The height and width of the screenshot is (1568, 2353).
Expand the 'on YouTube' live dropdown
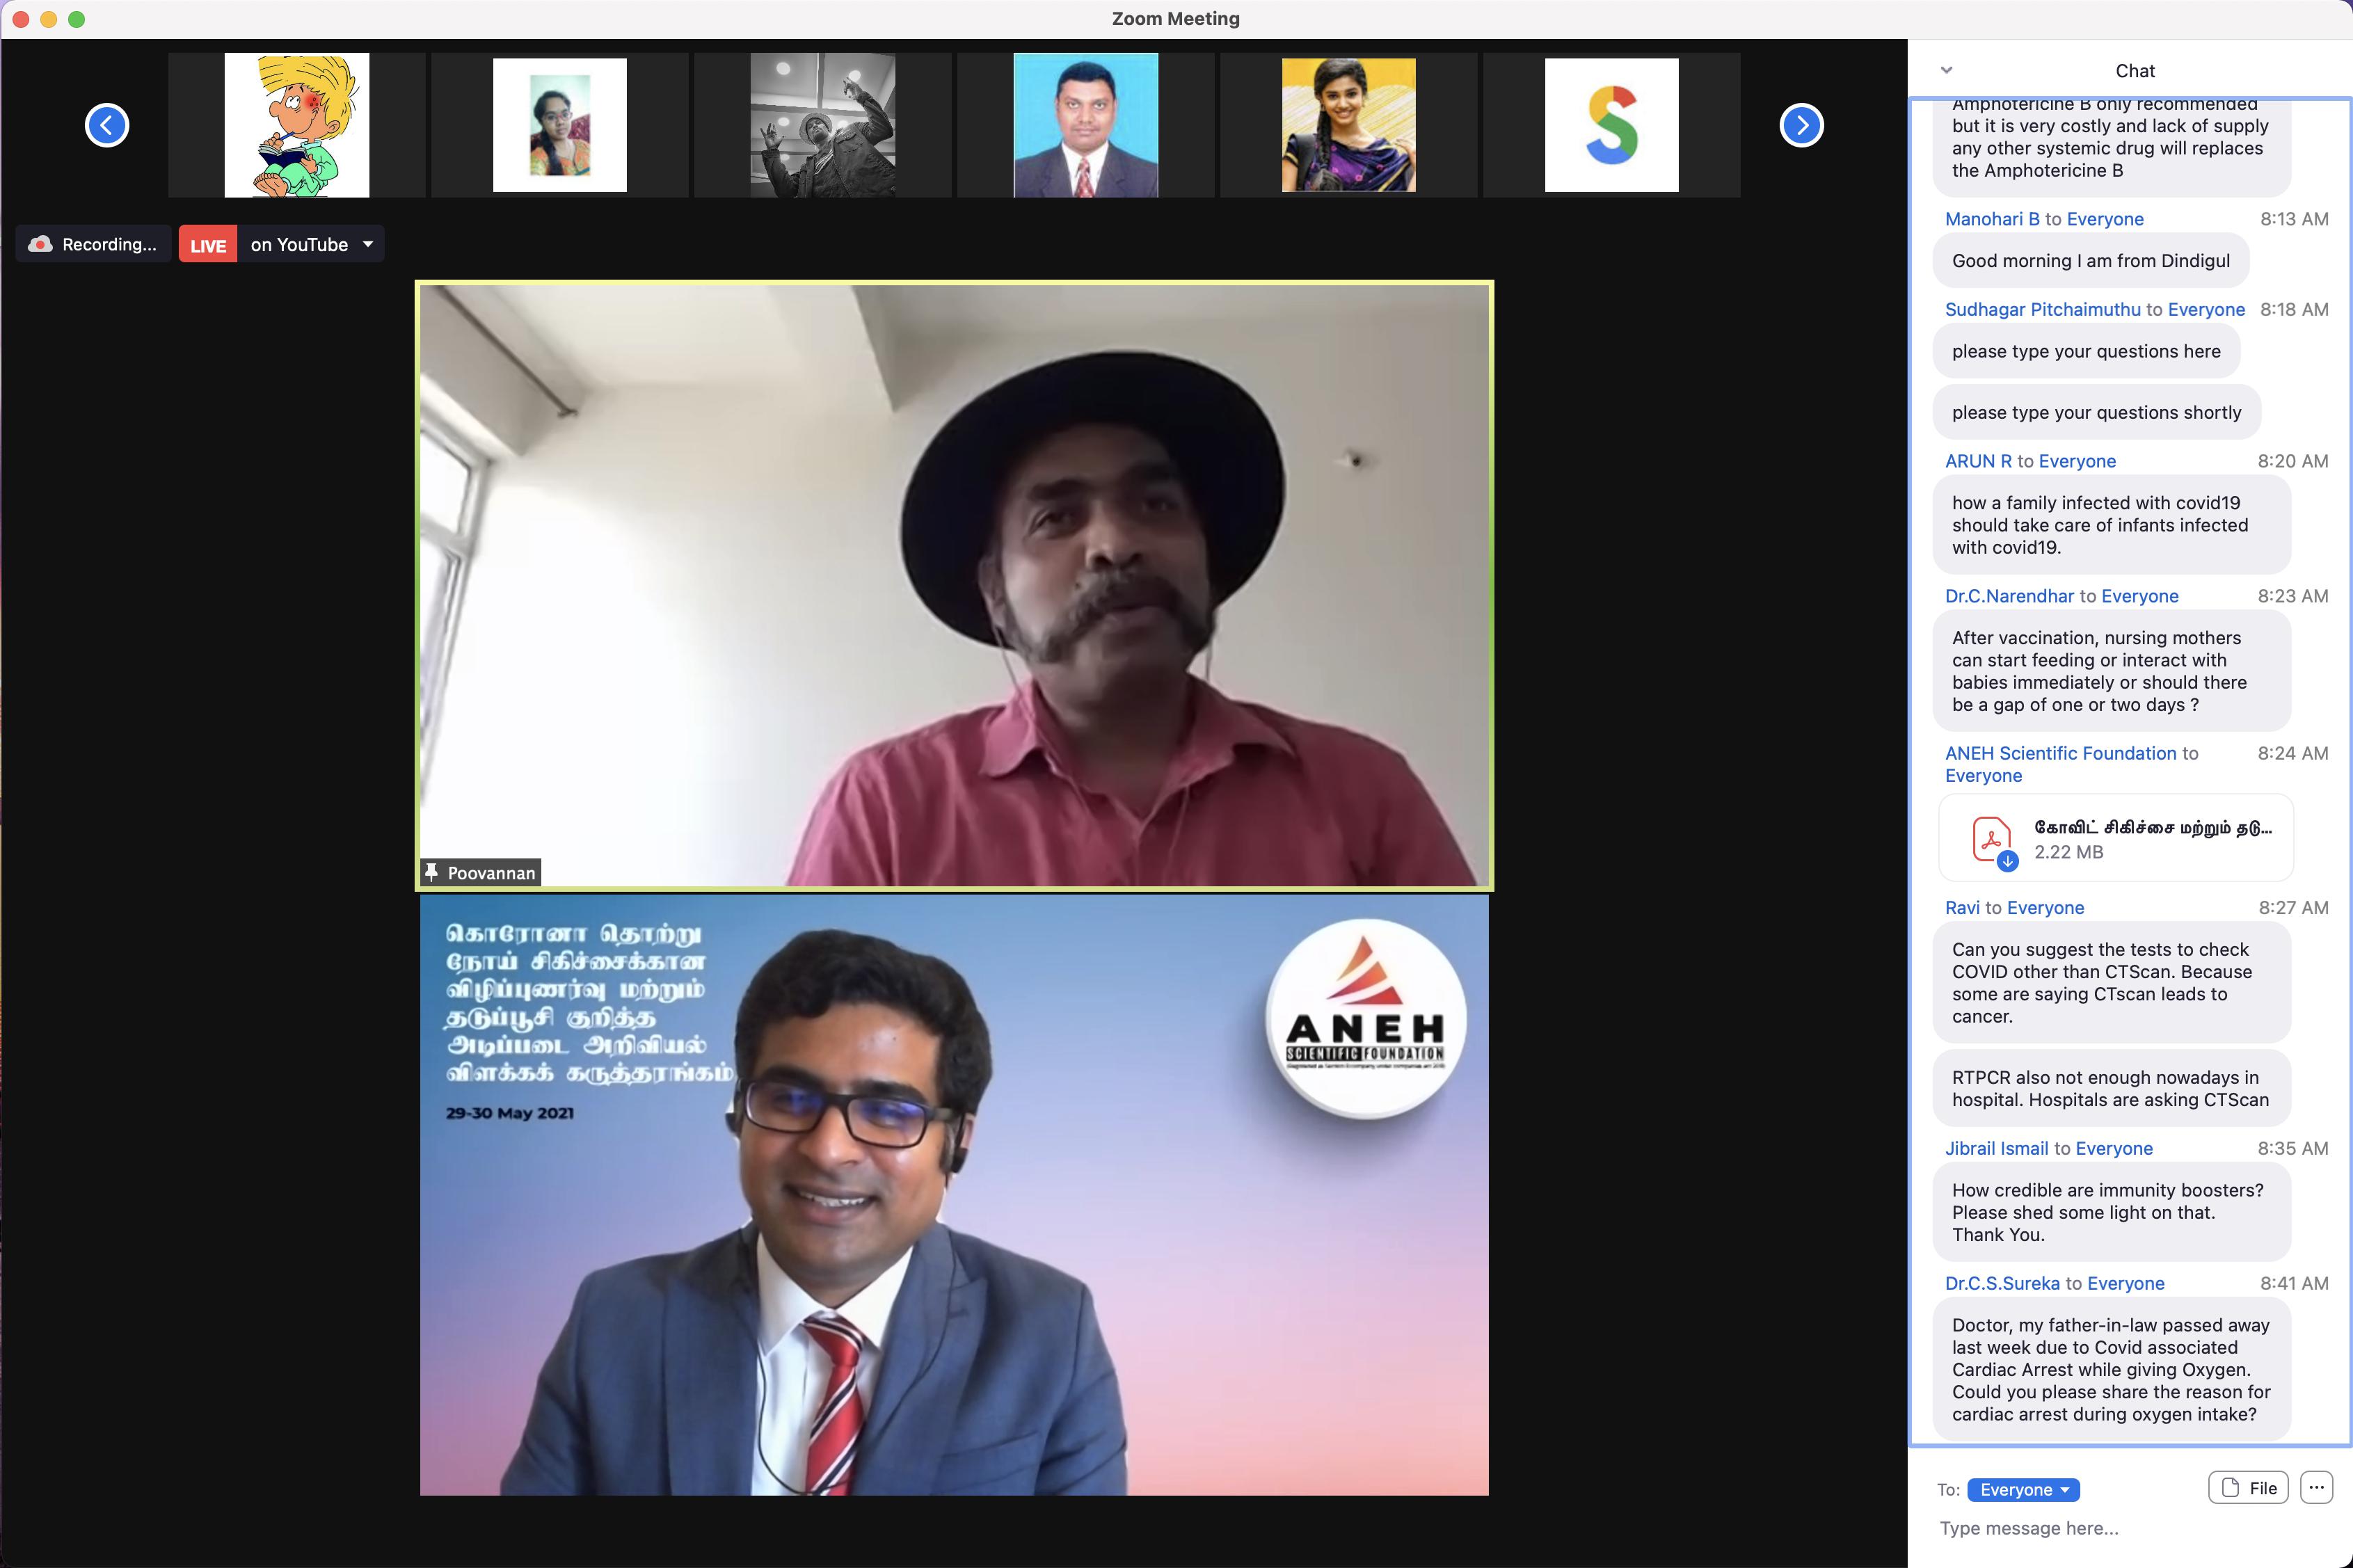pyautogui.click(x=368, y=244)
